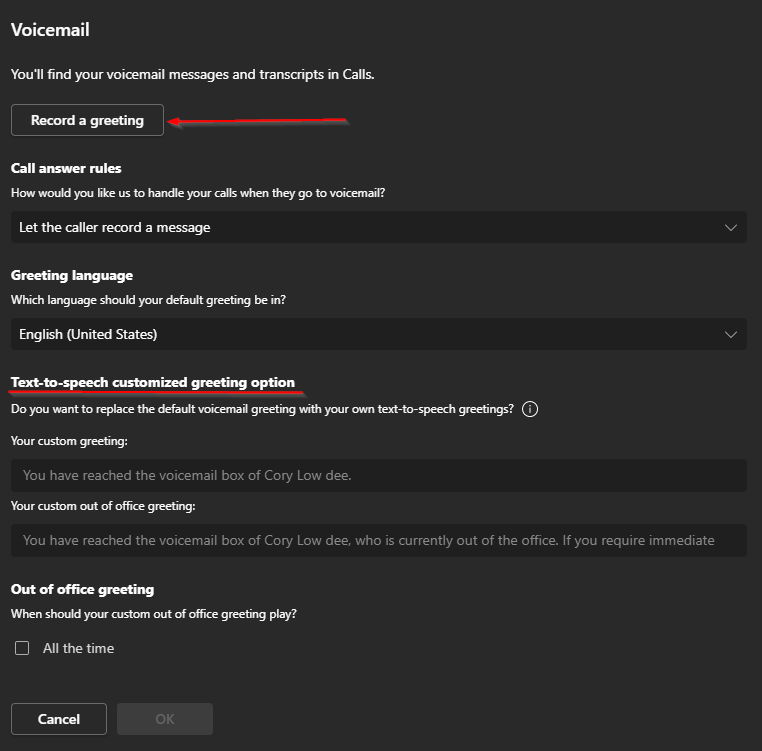
Task: Expand the English (United States) chevron arrow
Action: [x=730, y=334]
